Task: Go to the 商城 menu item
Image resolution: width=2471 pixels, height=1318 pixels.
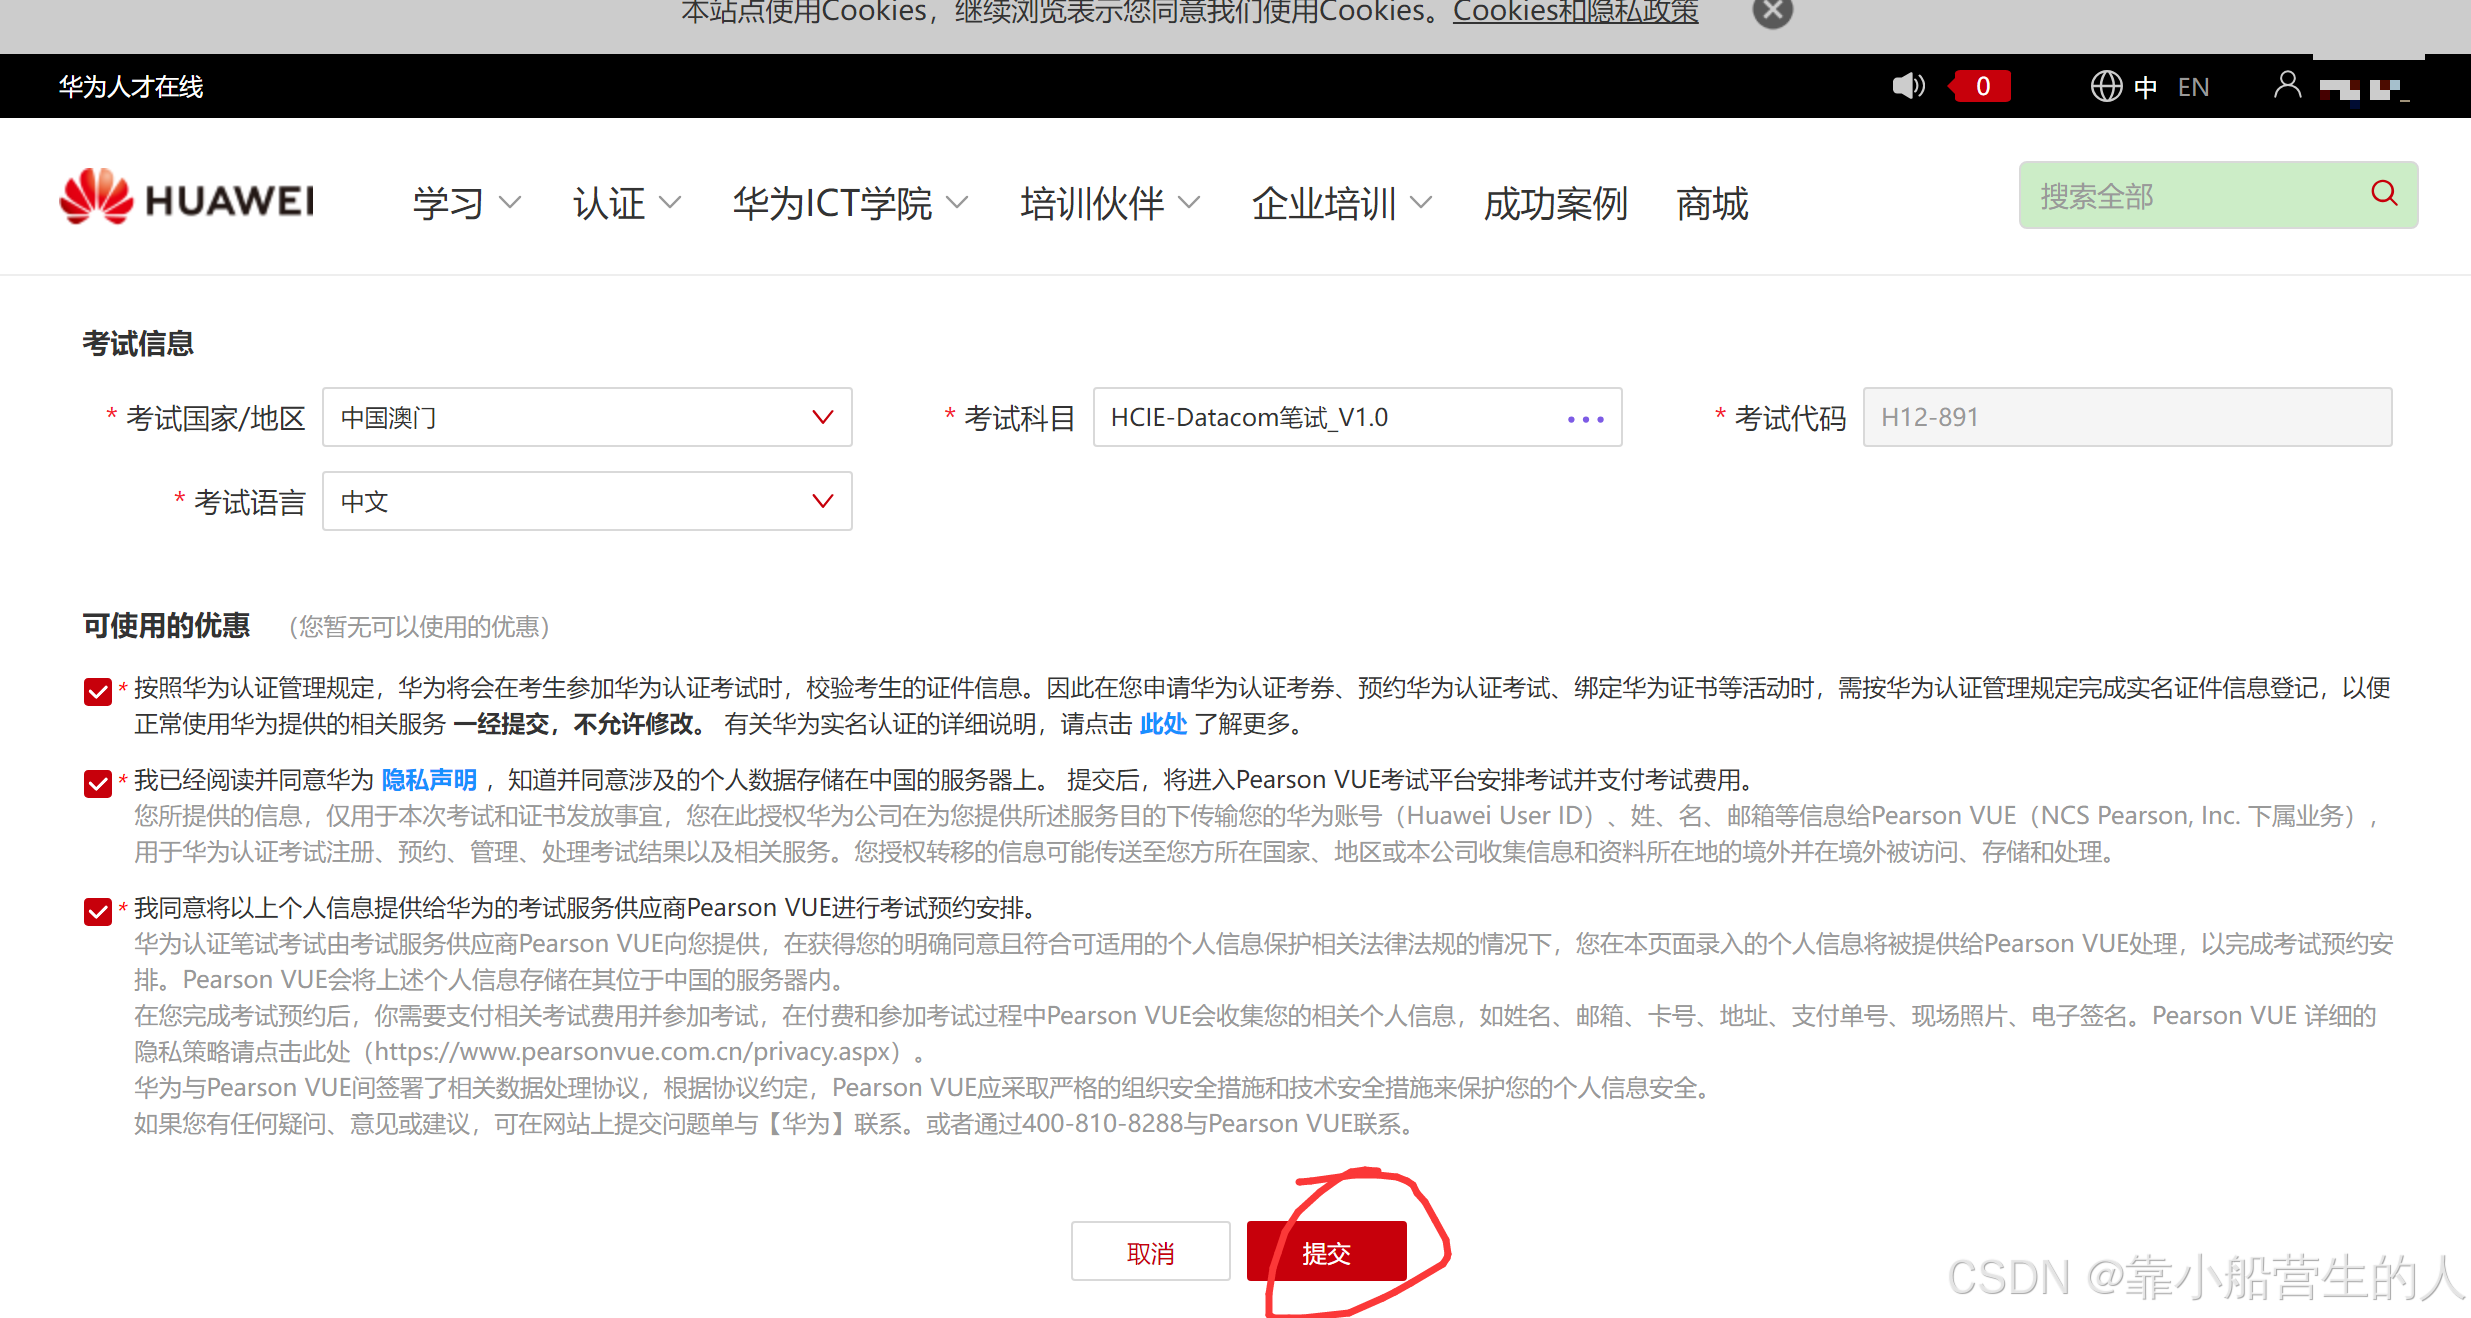Action: tap(1712, 204)
